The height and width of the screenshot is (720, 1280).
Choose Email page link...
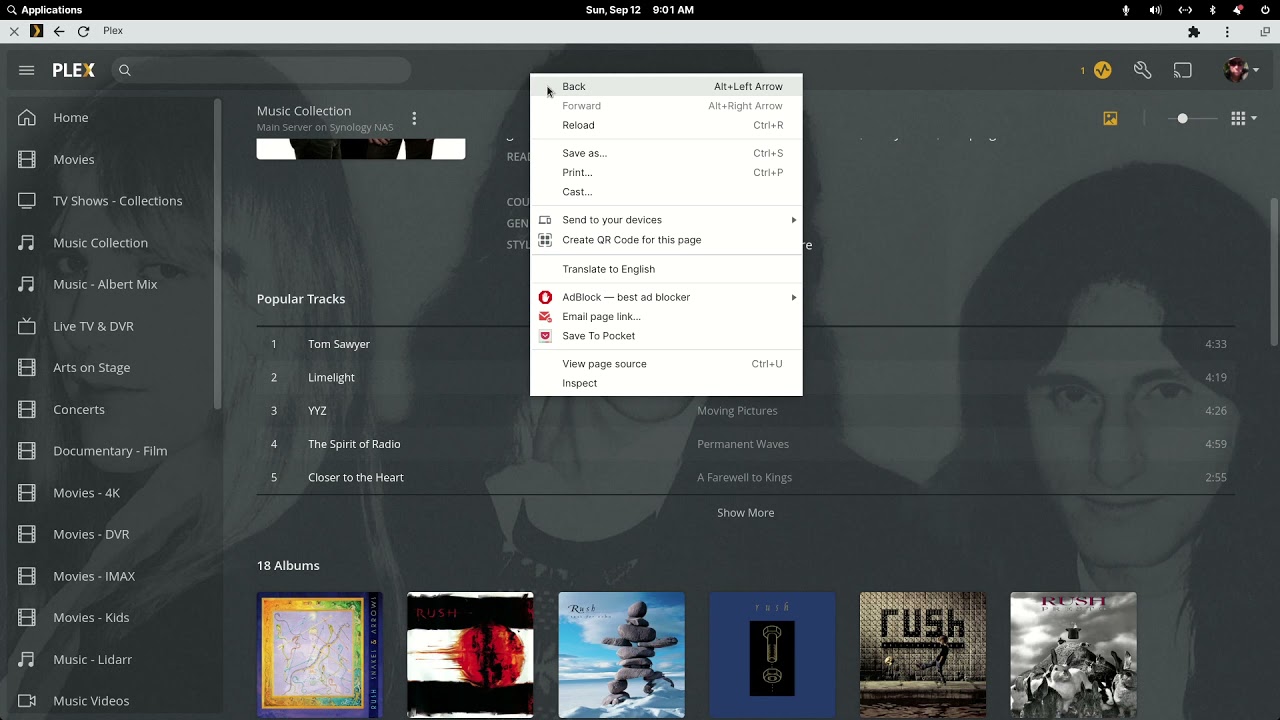click(x=666, y=316)
